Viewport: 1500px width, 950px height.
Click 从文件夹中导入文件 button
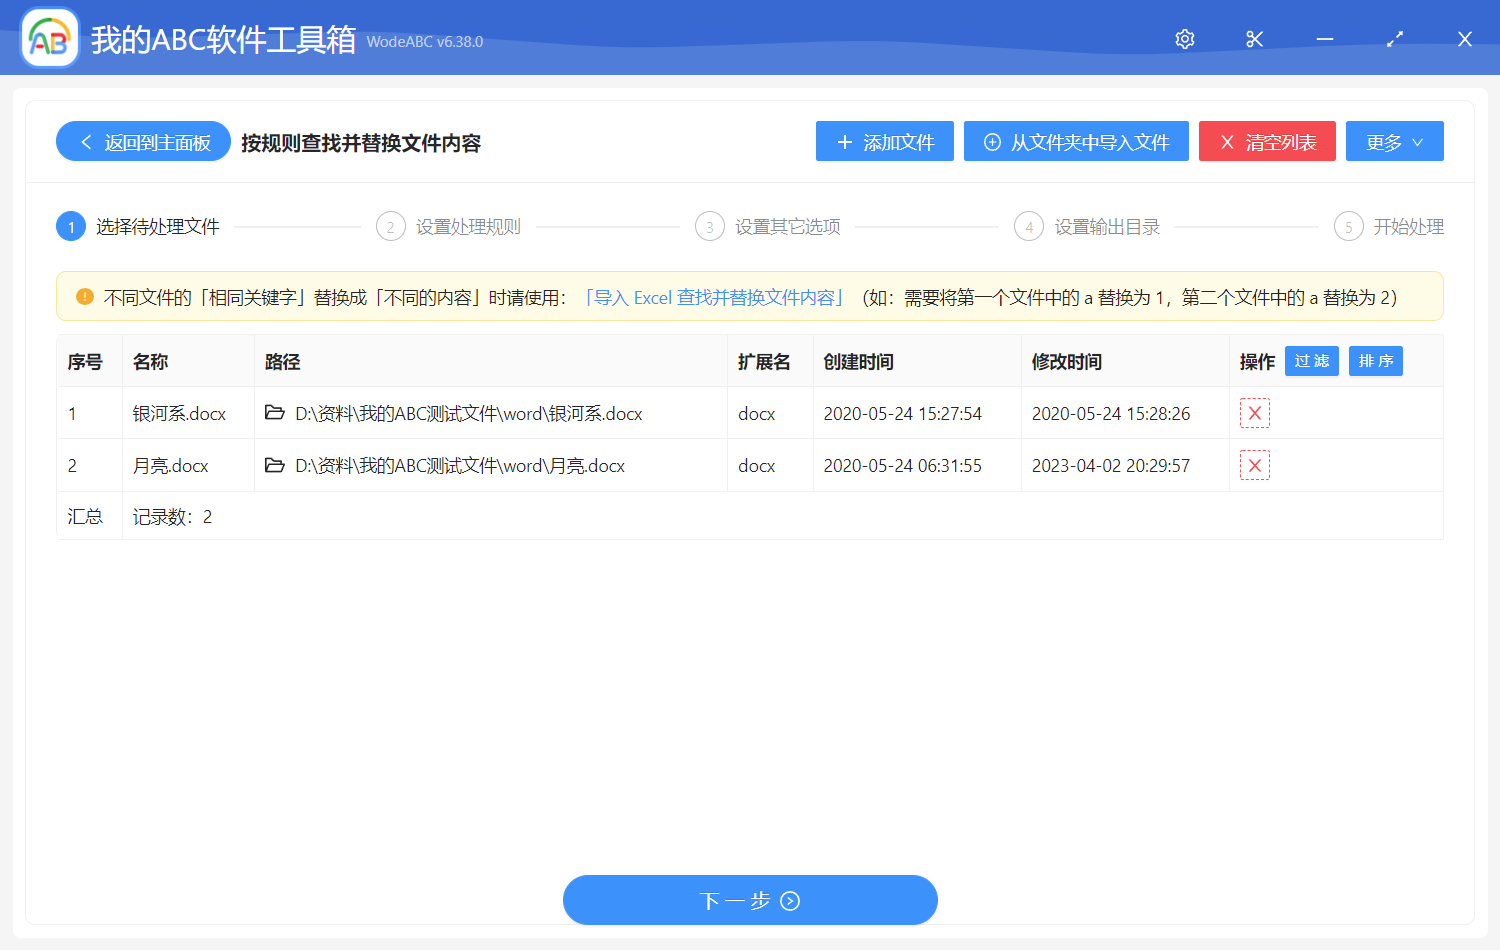(1076, 142)
